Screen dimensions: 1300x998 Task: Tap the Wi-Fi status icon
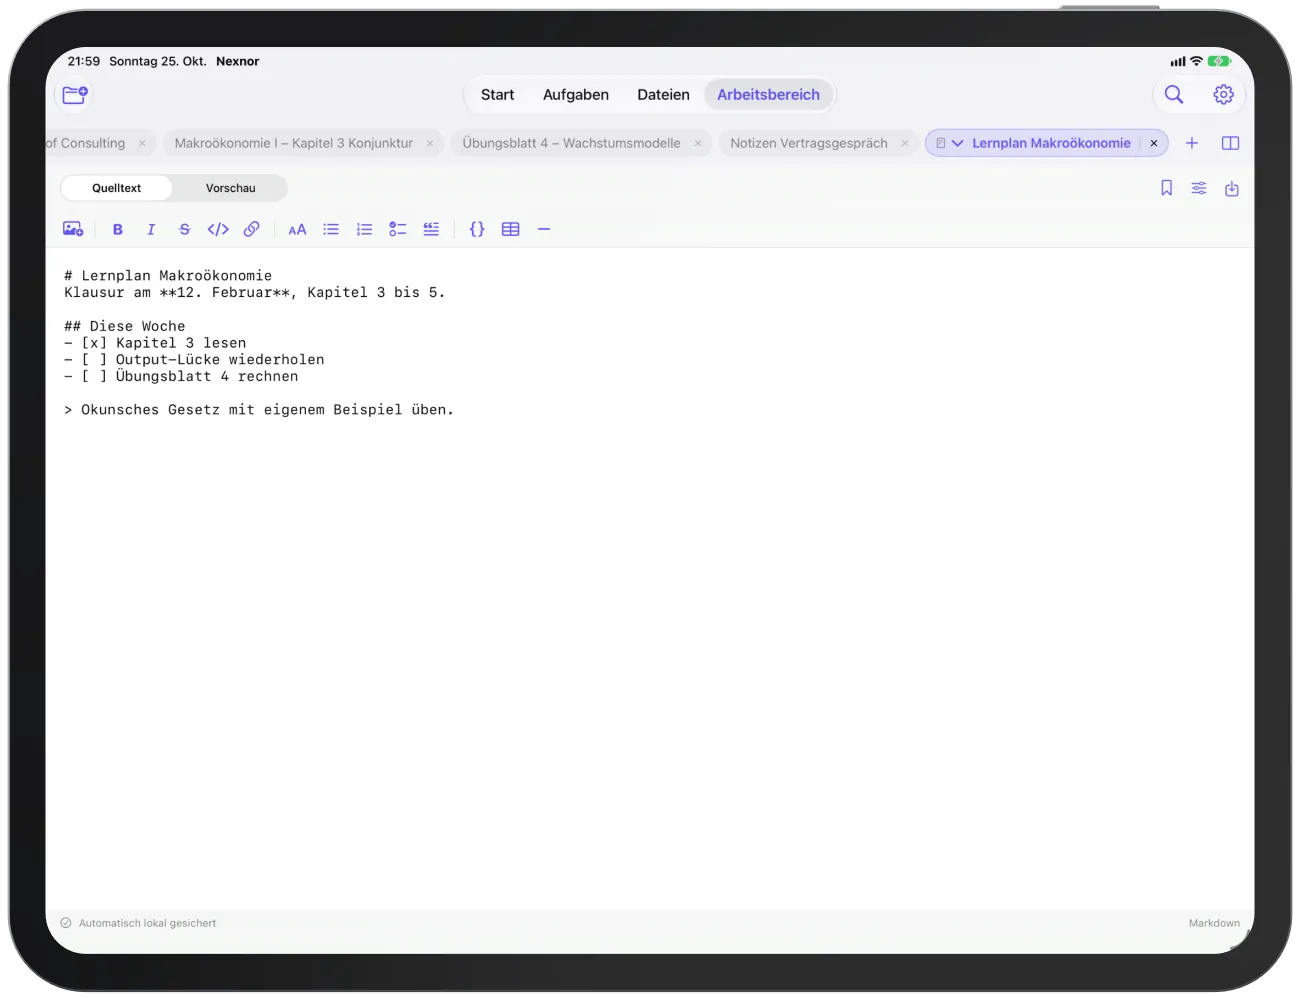[1196, 61]
